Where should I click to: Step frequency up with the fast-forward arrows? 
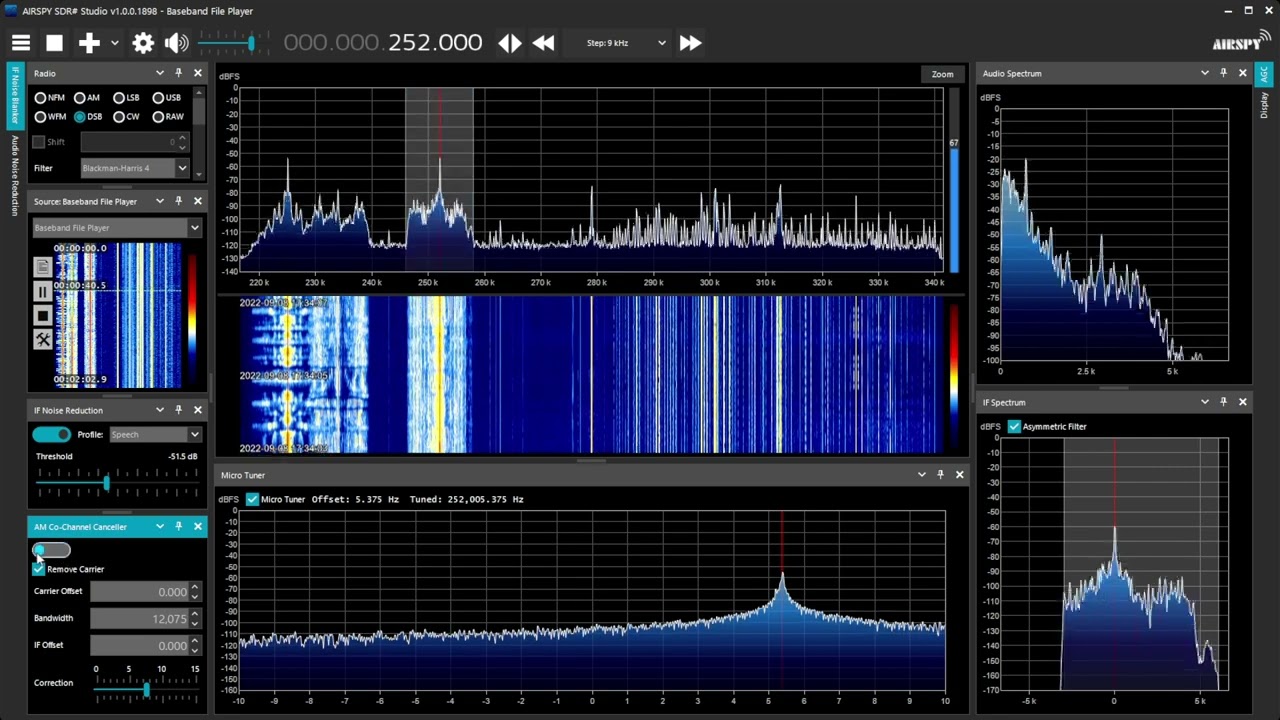pyautogui.click(x=690, y=43)
